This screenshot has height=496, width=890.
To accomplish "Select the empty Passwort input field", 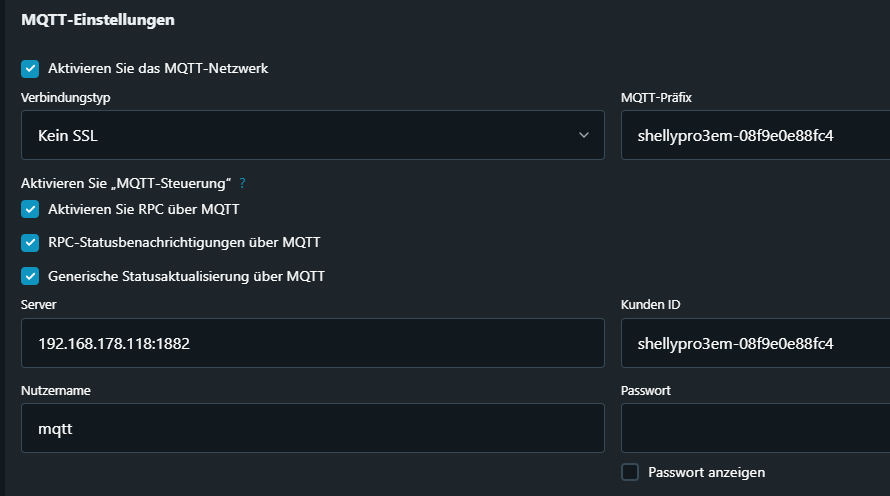I will point(755,428).
